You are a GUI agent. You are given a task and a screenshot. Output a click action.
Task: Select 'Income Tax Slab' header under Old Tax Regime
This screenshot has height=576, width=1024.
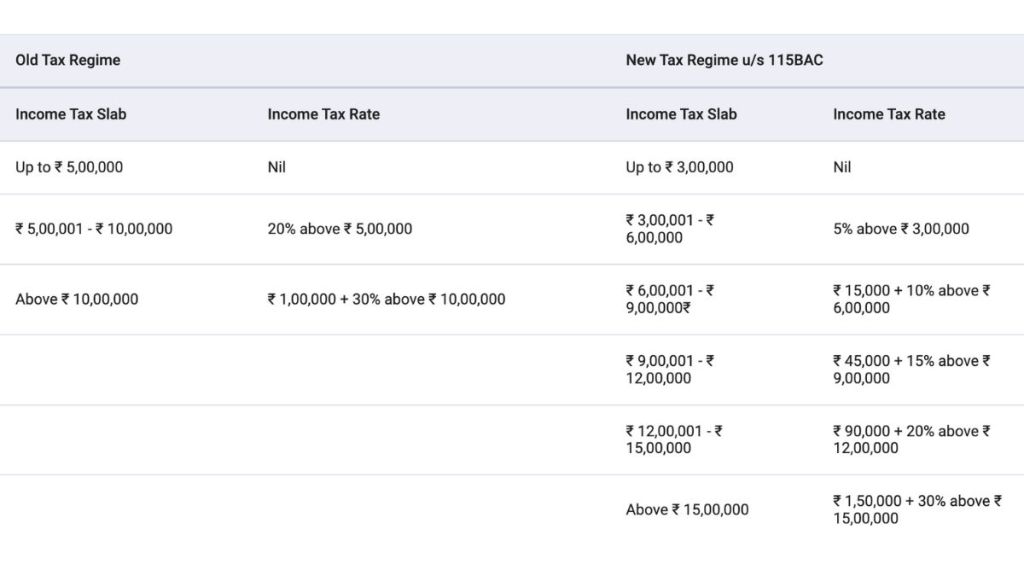point(71,114)
